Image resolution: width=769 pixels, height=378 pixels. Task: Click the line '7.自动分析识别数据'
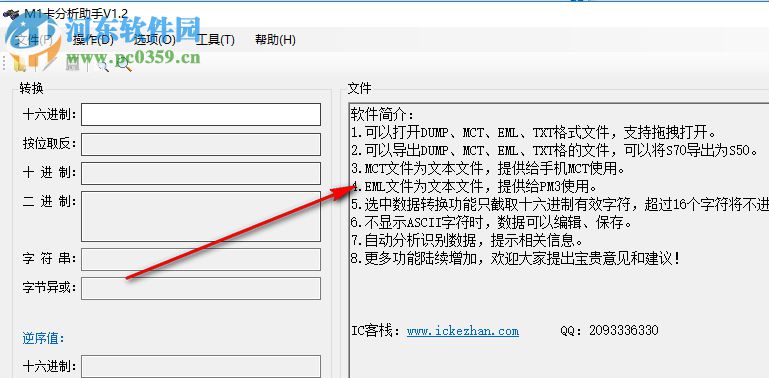coord(467,241)
